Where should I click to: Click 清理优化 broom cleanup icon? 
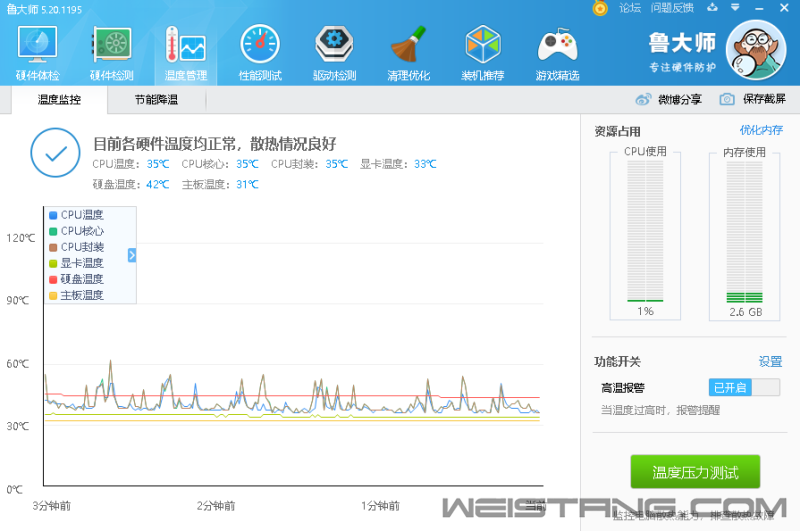(x=408, y=51)
